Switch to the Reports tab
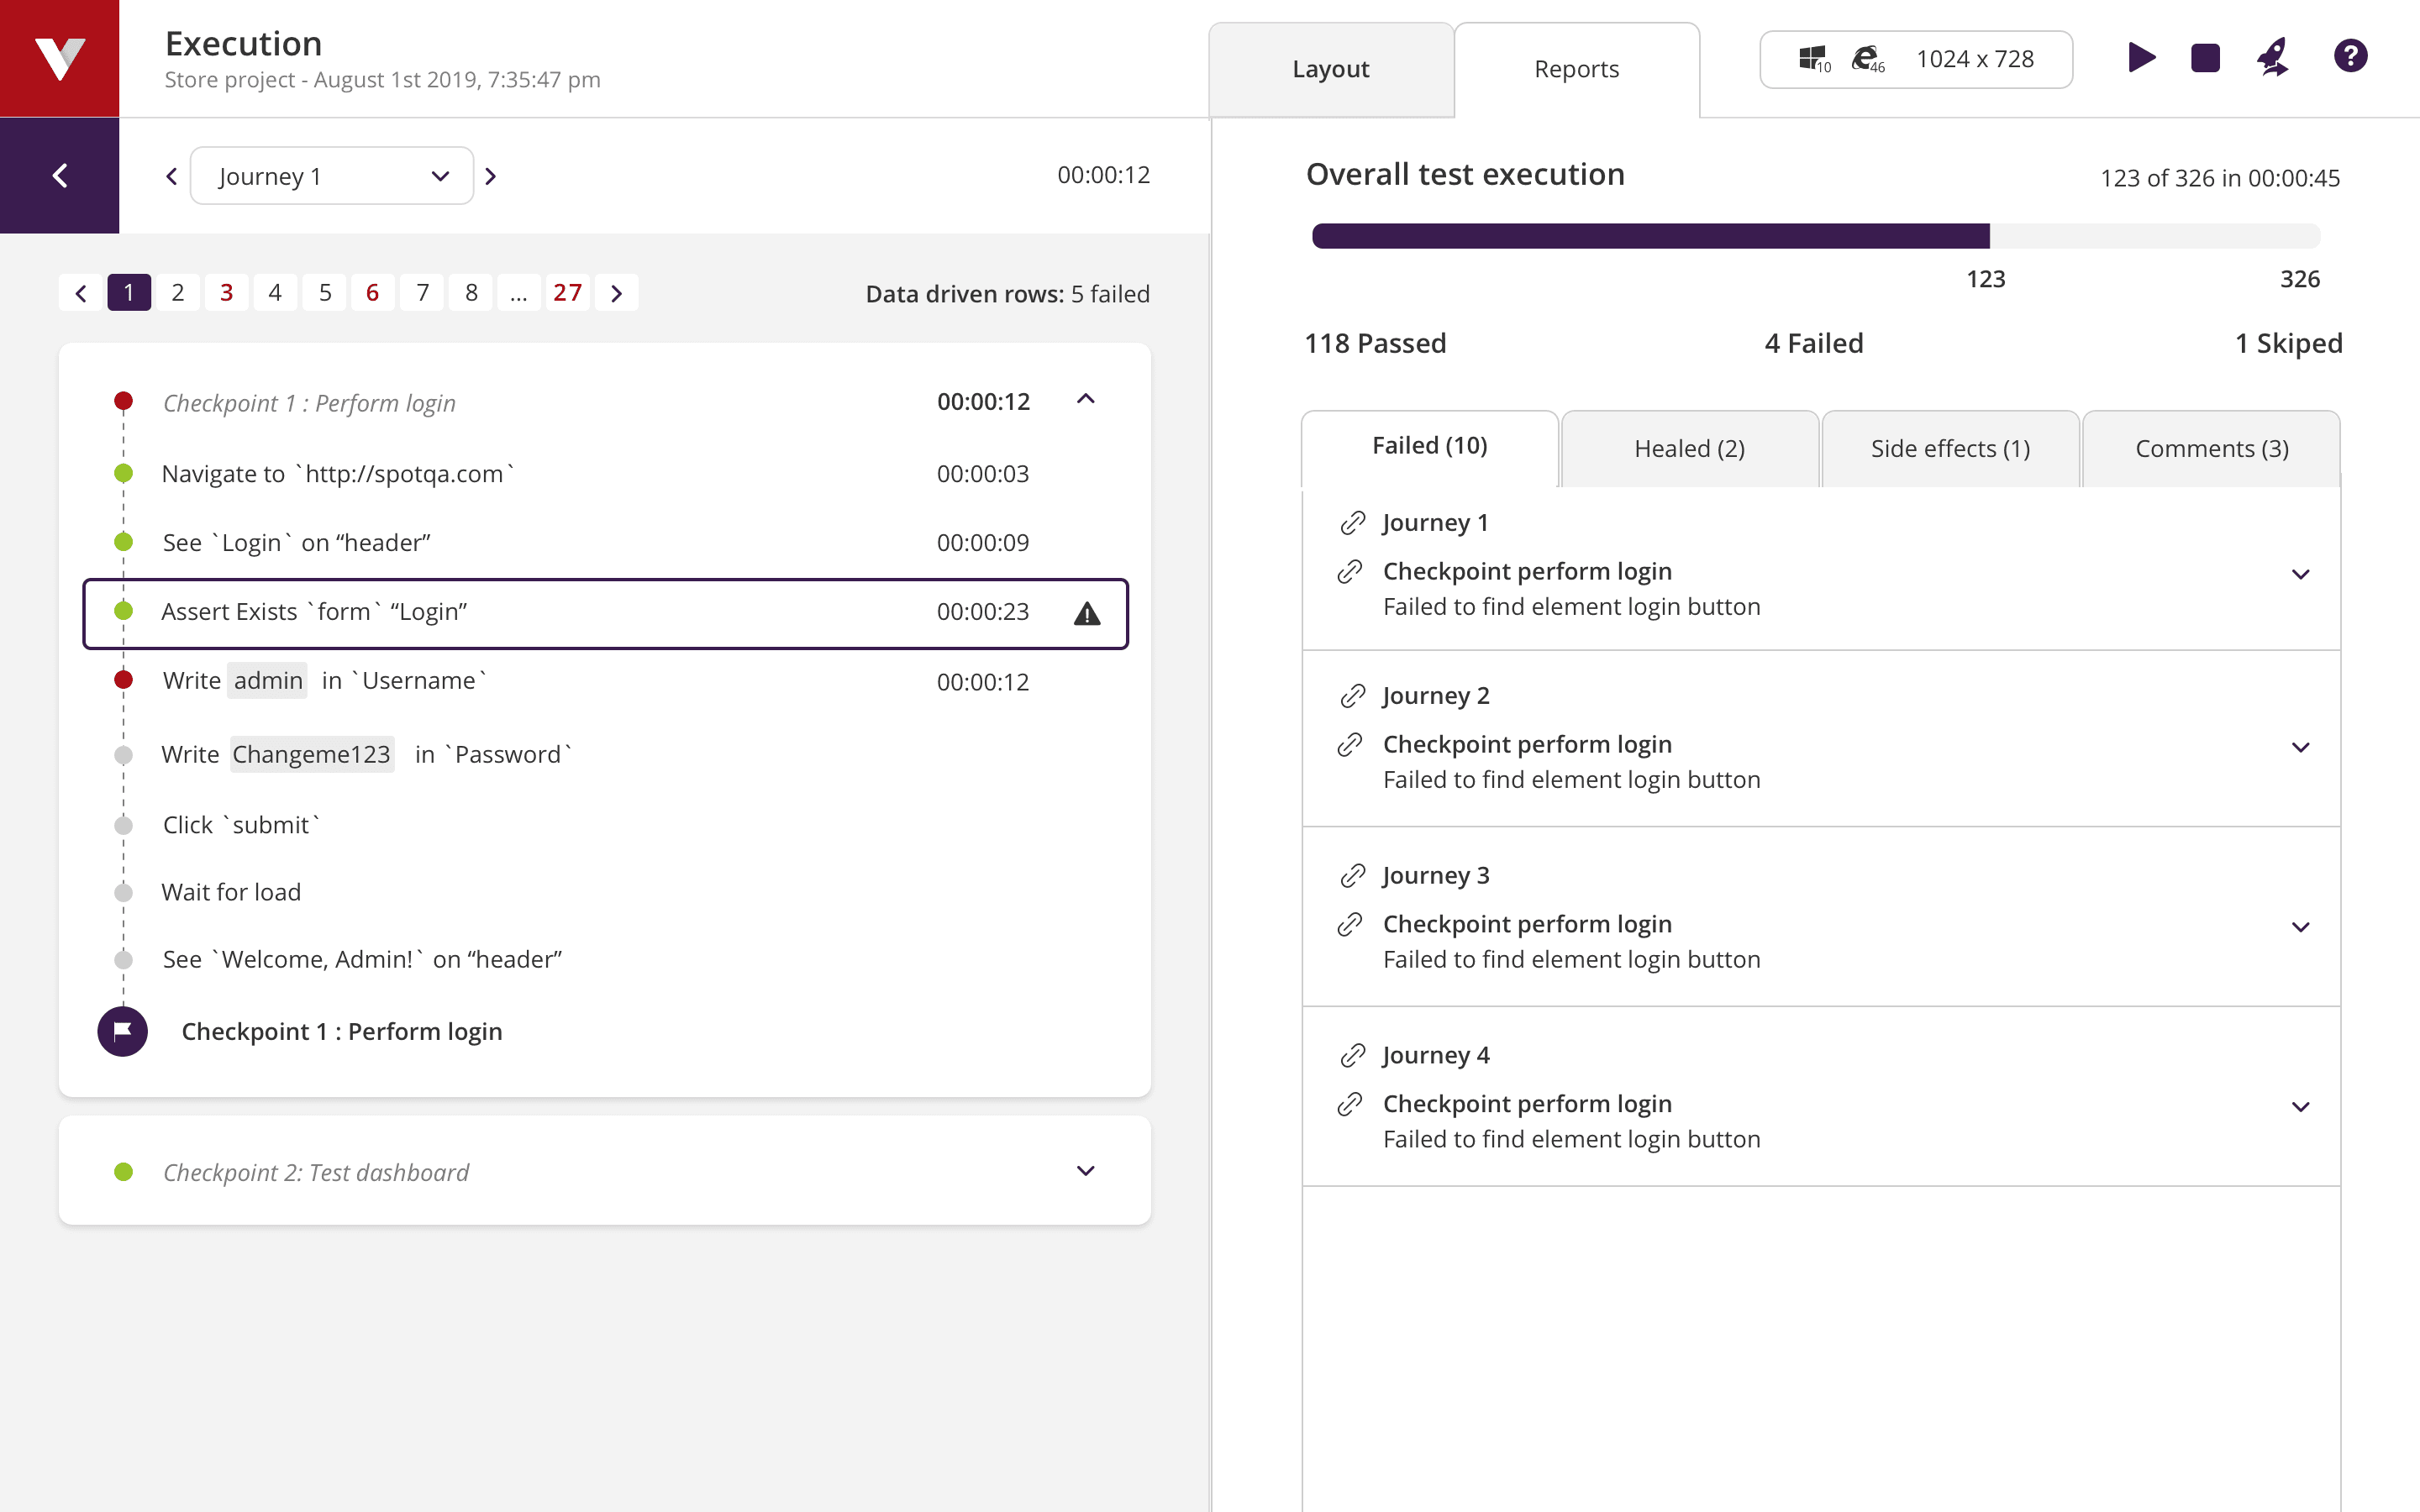 1577,69
